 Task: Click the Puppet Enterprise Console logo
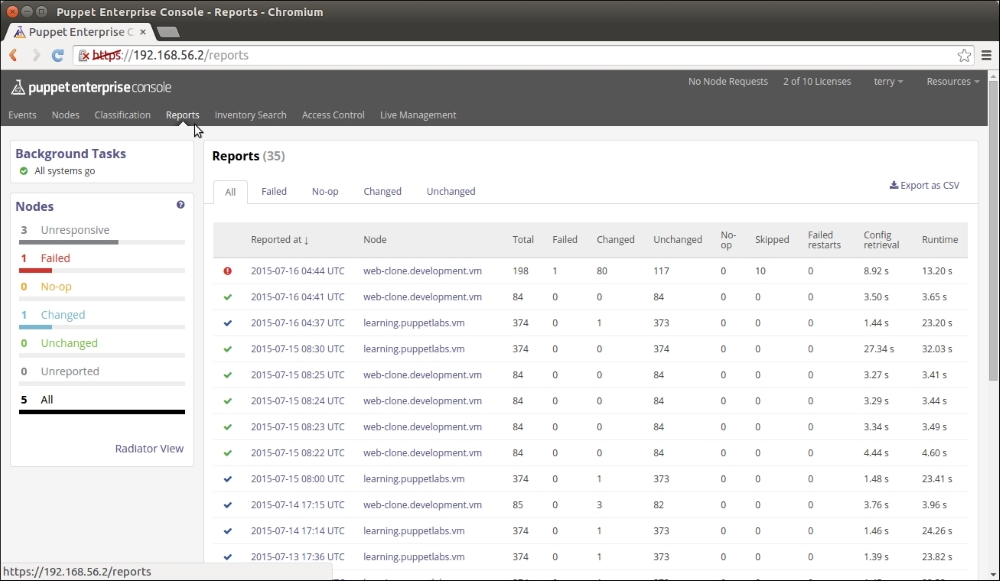pyautogui.click(x=92, y=87)
